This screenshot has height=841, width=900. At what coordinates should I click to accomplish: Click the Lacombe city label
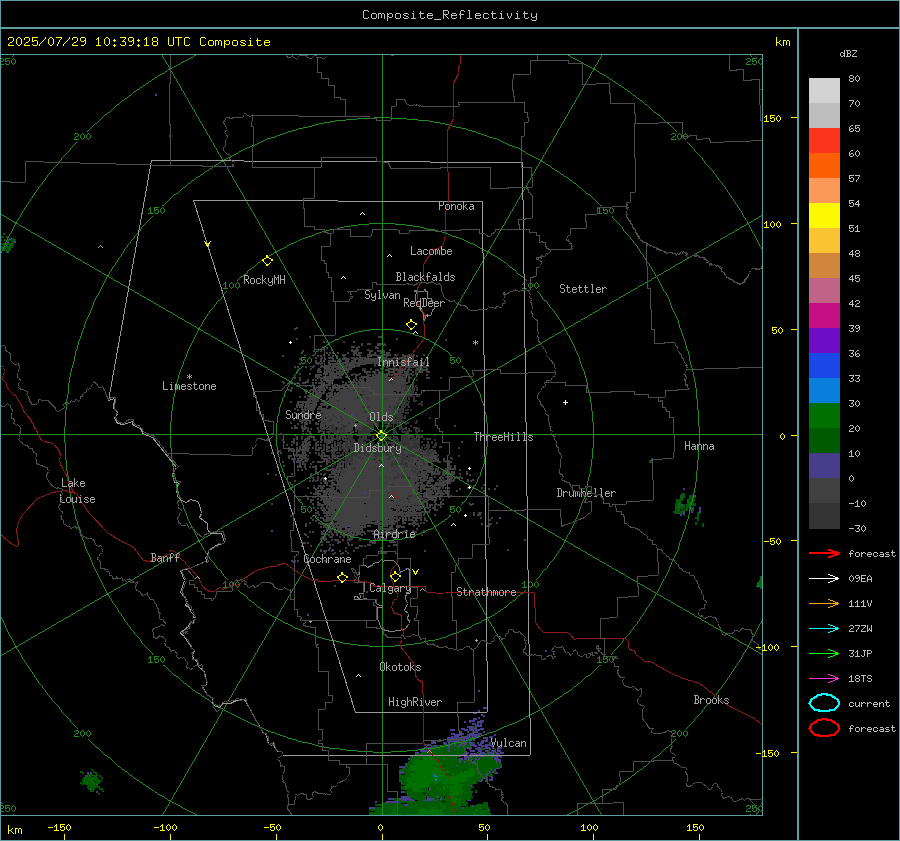pyautogui.click(x=431, y=251)
